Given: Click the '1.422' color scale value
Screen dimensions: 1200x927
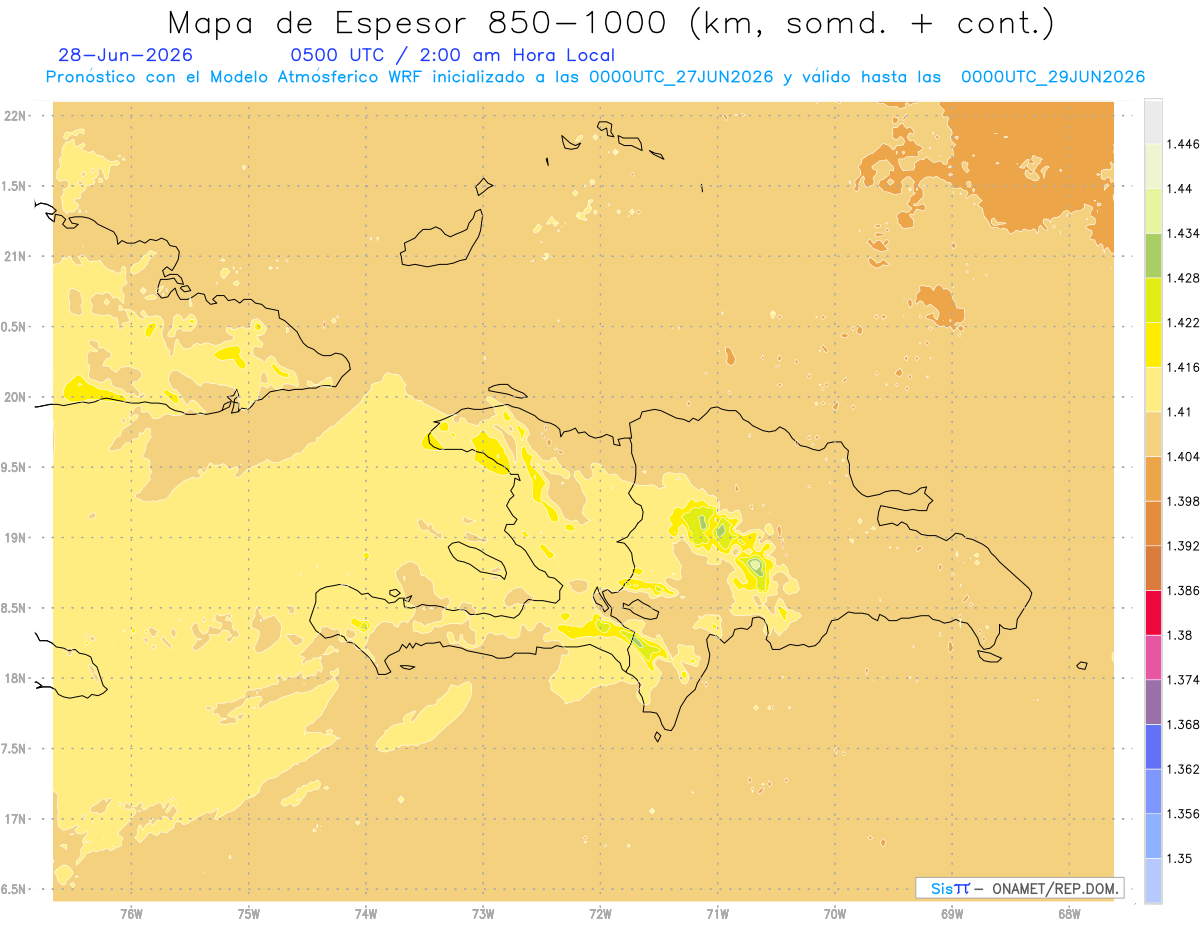Looking at the screenshot, I should pyautogui.click(x=1183, y=323).
